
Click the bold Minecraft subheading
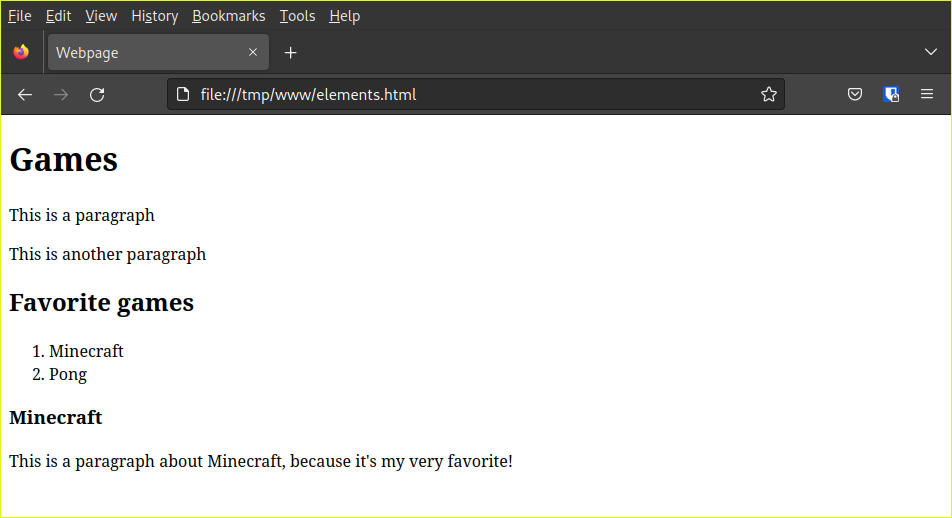(55, 418)
